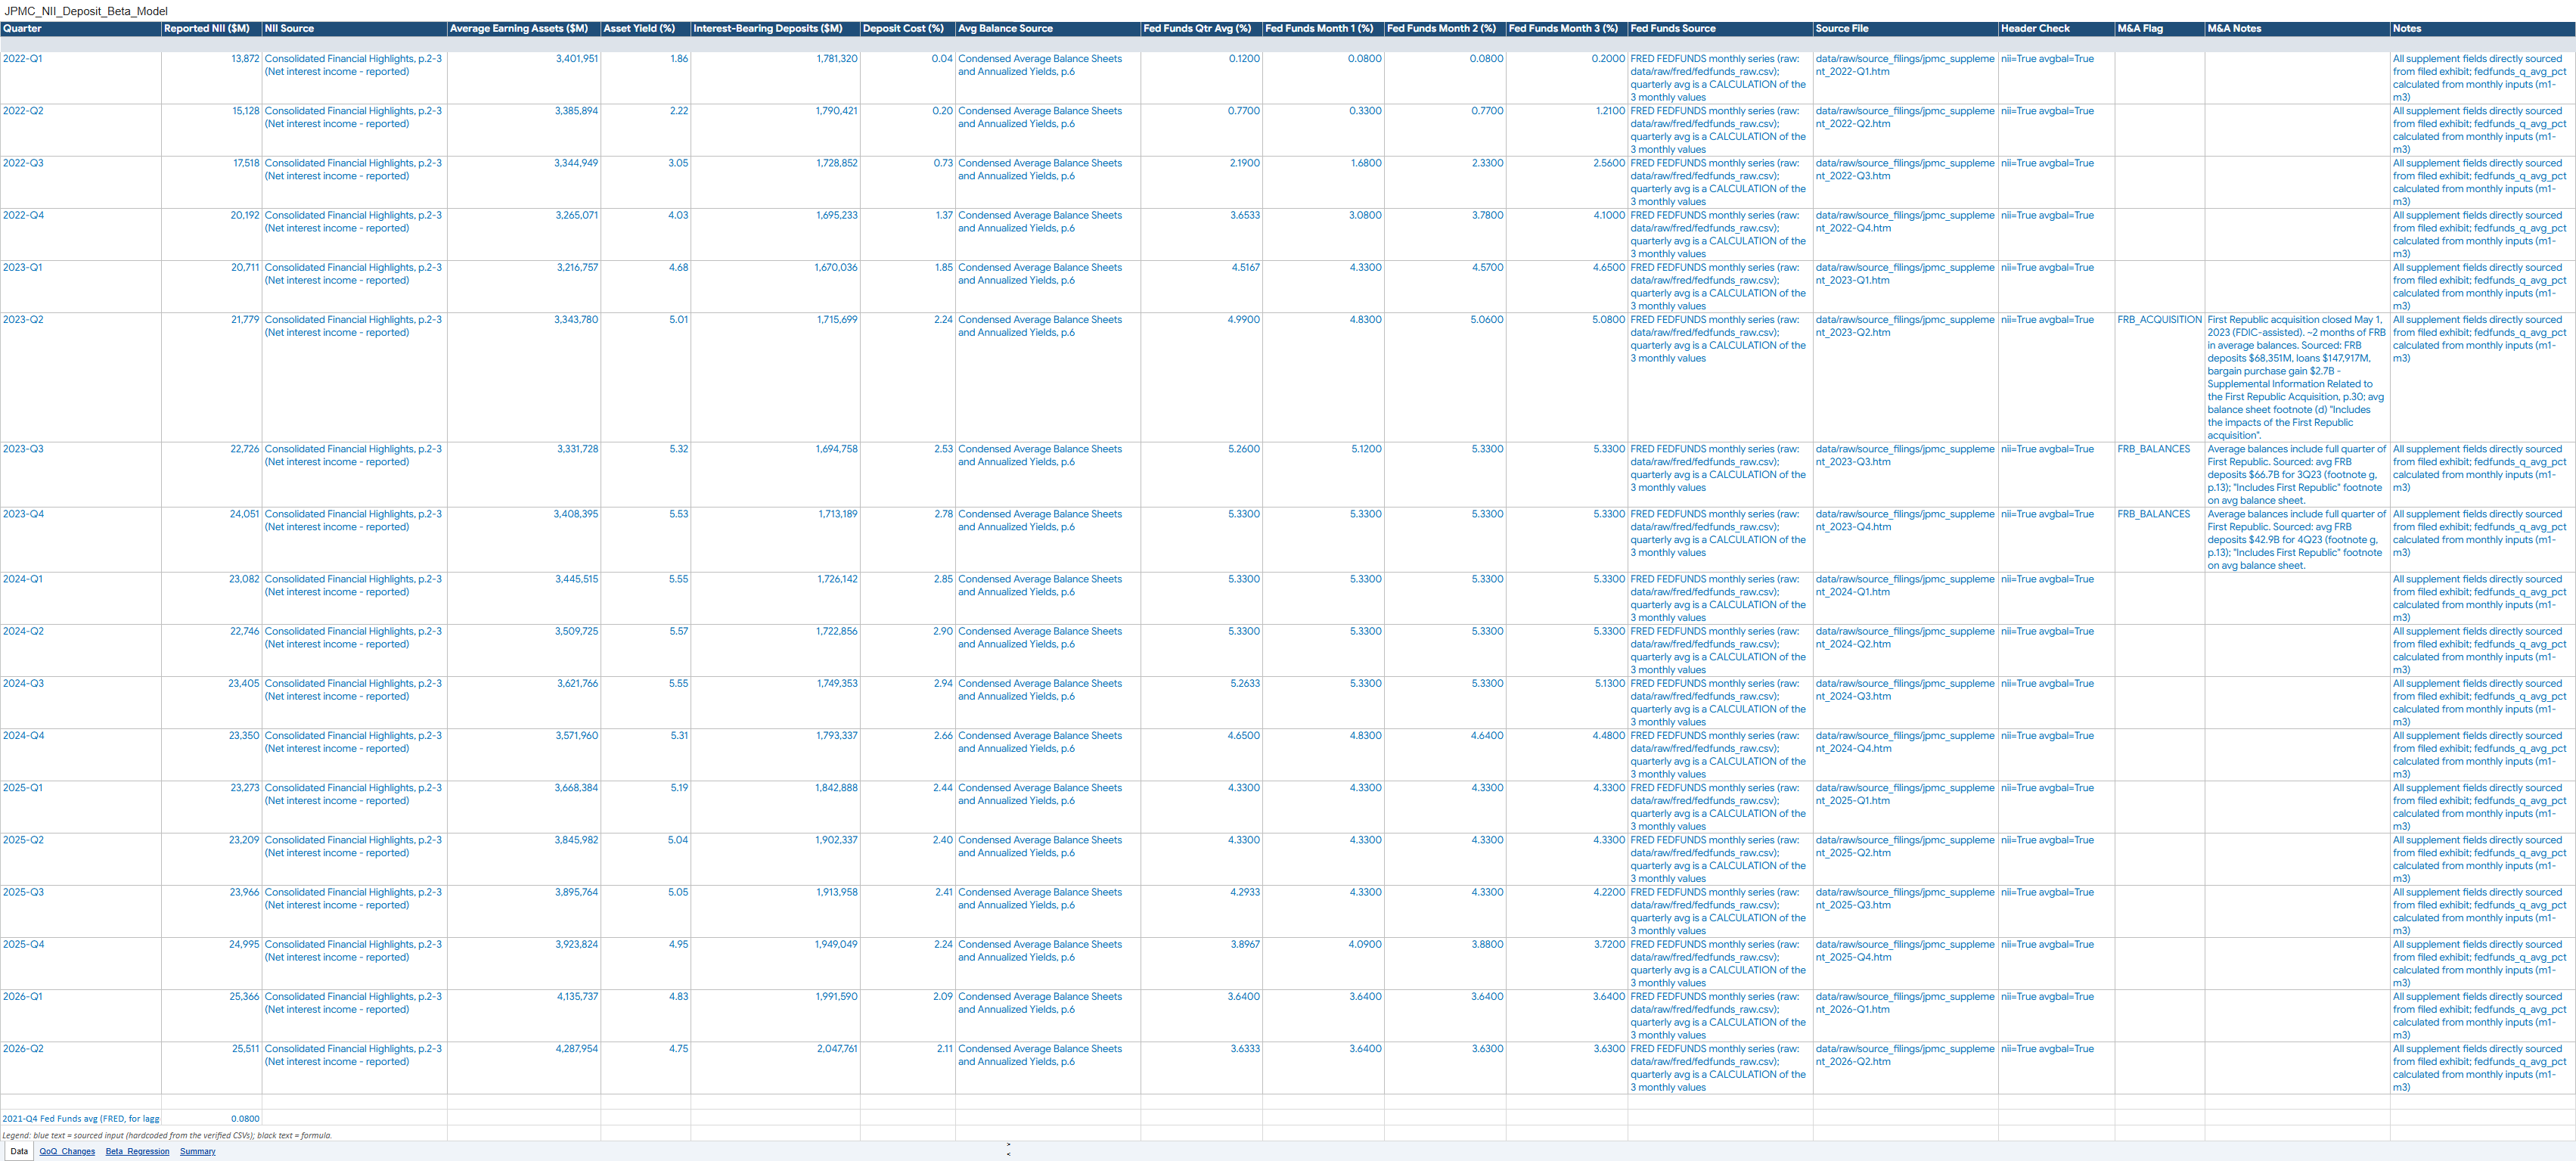Click the Interest-Bearing Deposits ($M) header

(x=775, y=29)
